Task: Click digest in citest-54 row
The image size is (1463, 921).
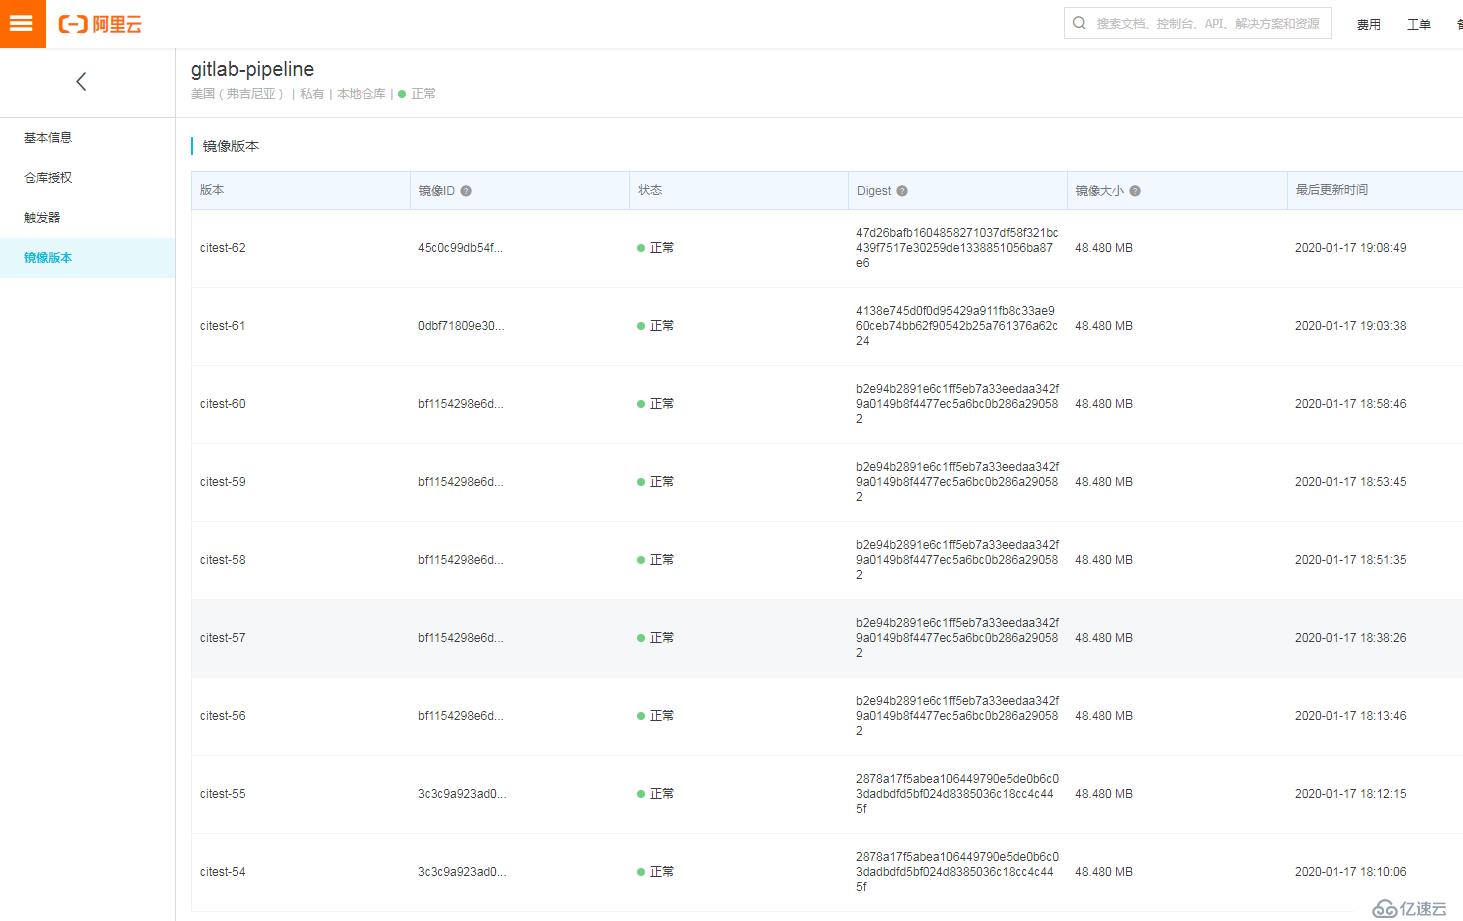Action: click(957, 872)
